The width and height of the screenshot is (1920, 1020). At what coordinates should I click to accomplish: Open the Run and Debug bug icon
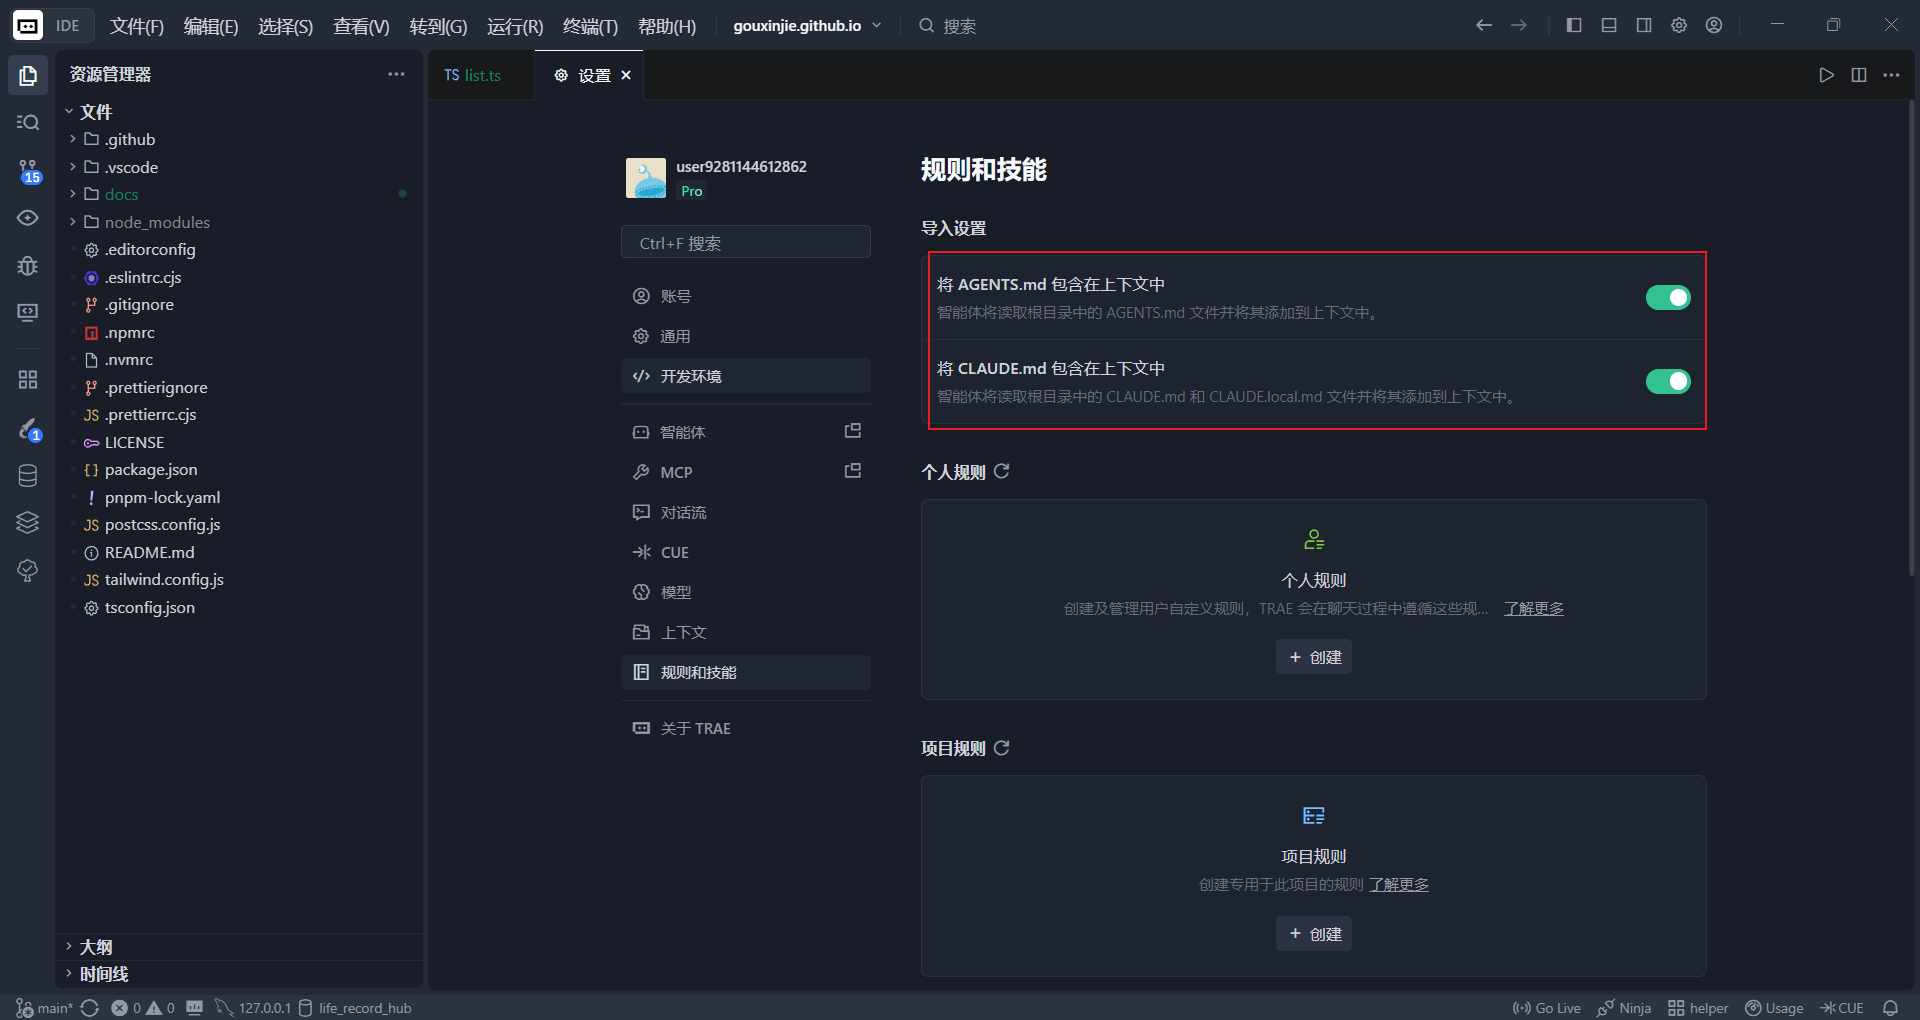tap(27, 265)
